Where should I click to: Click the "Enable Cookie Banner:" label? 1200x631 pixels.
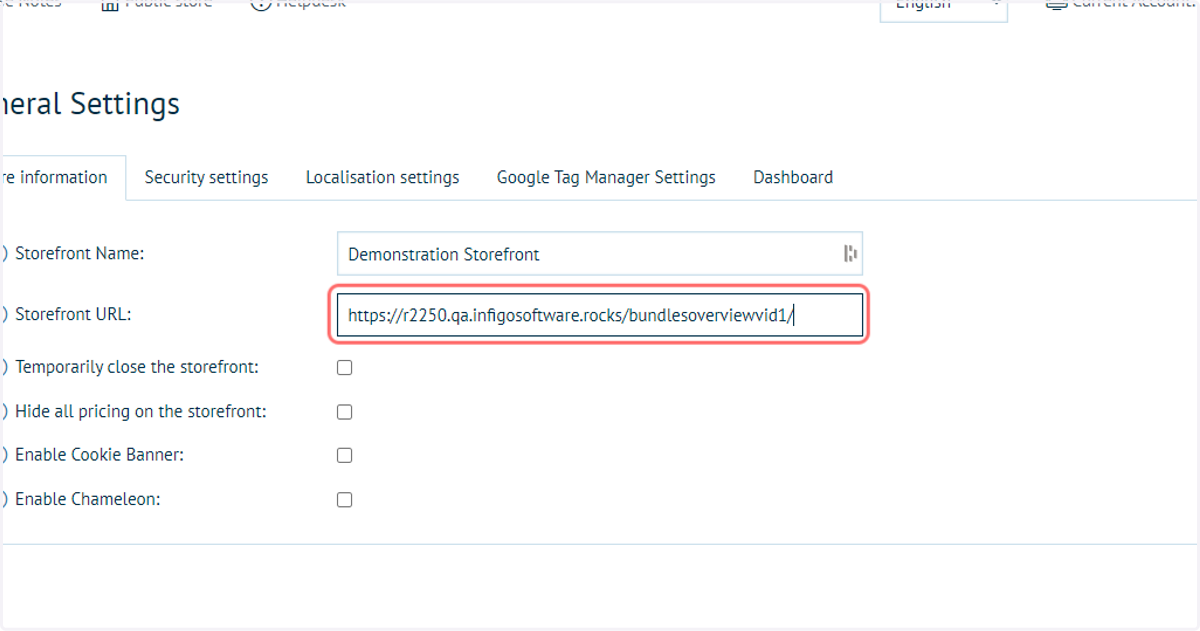100,455
